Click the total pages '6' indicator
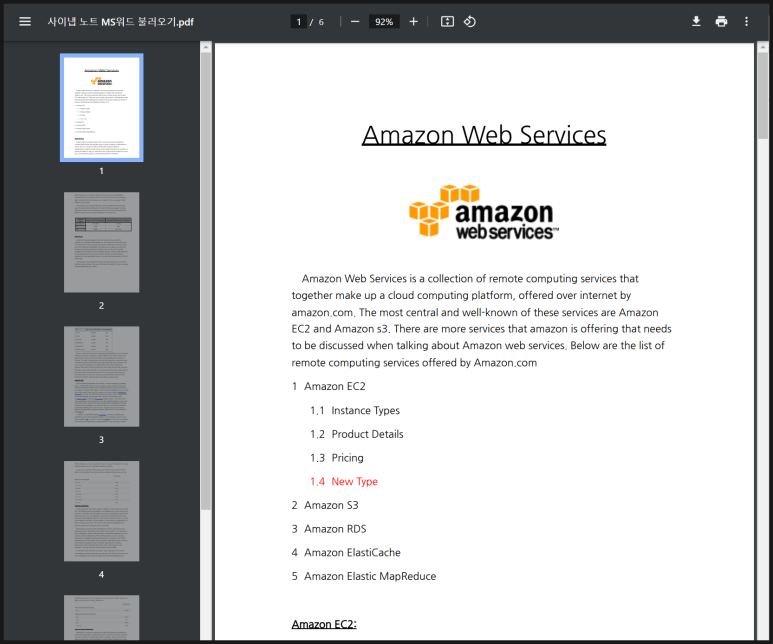 point(321,22)
